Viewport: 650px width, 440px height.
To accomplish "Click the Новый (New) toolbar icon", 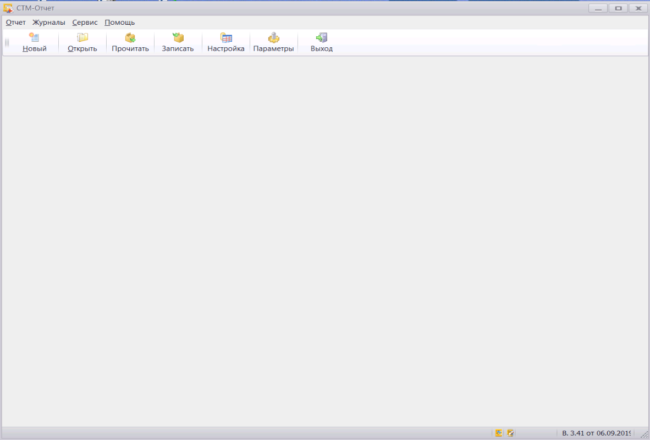I will tap(34, 38).
